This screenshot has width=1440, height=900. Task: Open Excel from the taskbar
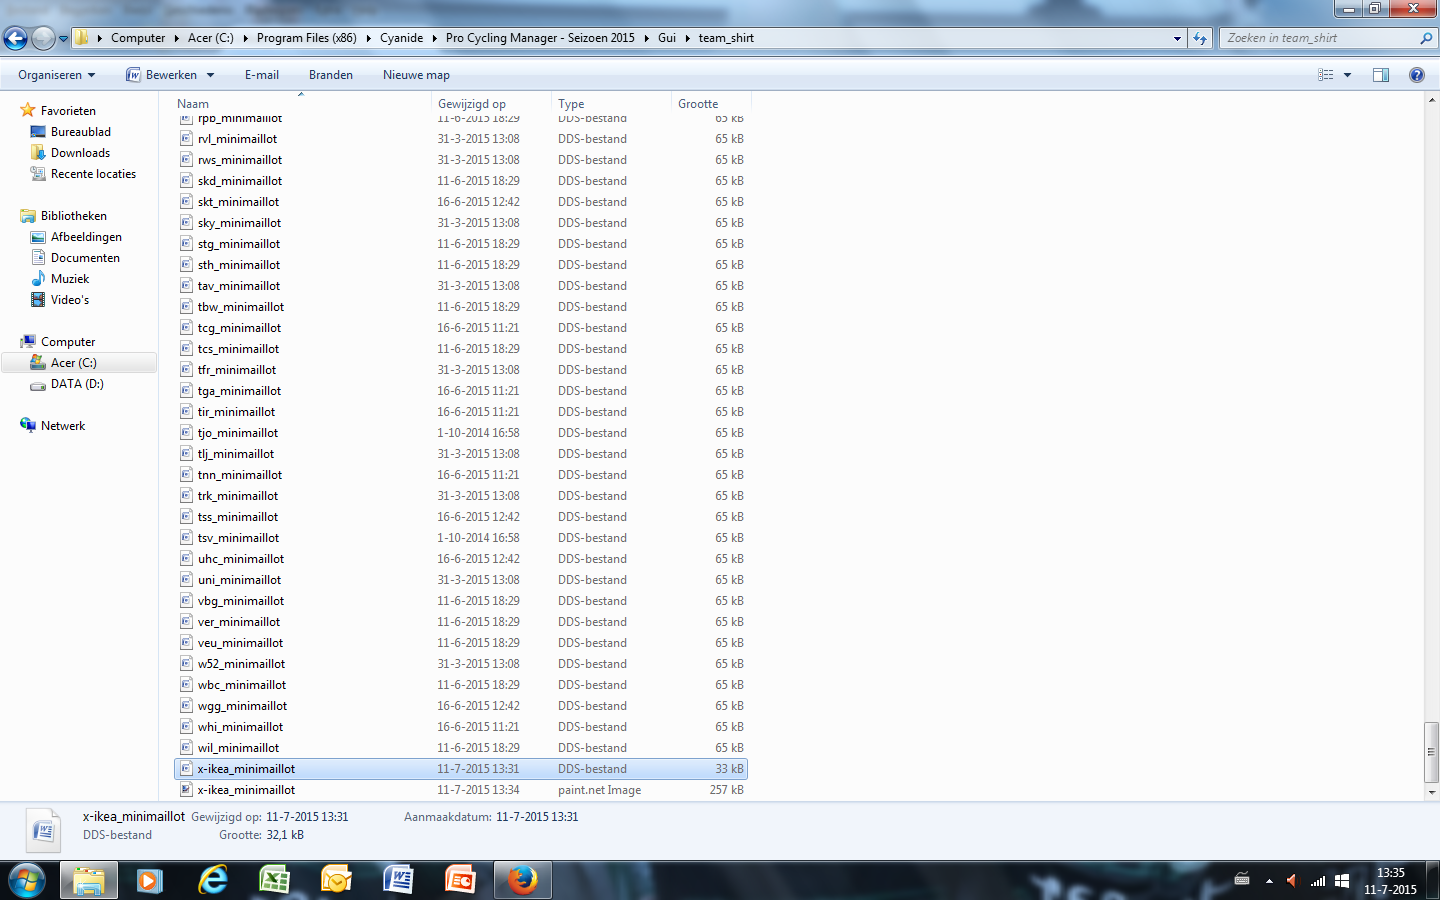tap(274, 880)
